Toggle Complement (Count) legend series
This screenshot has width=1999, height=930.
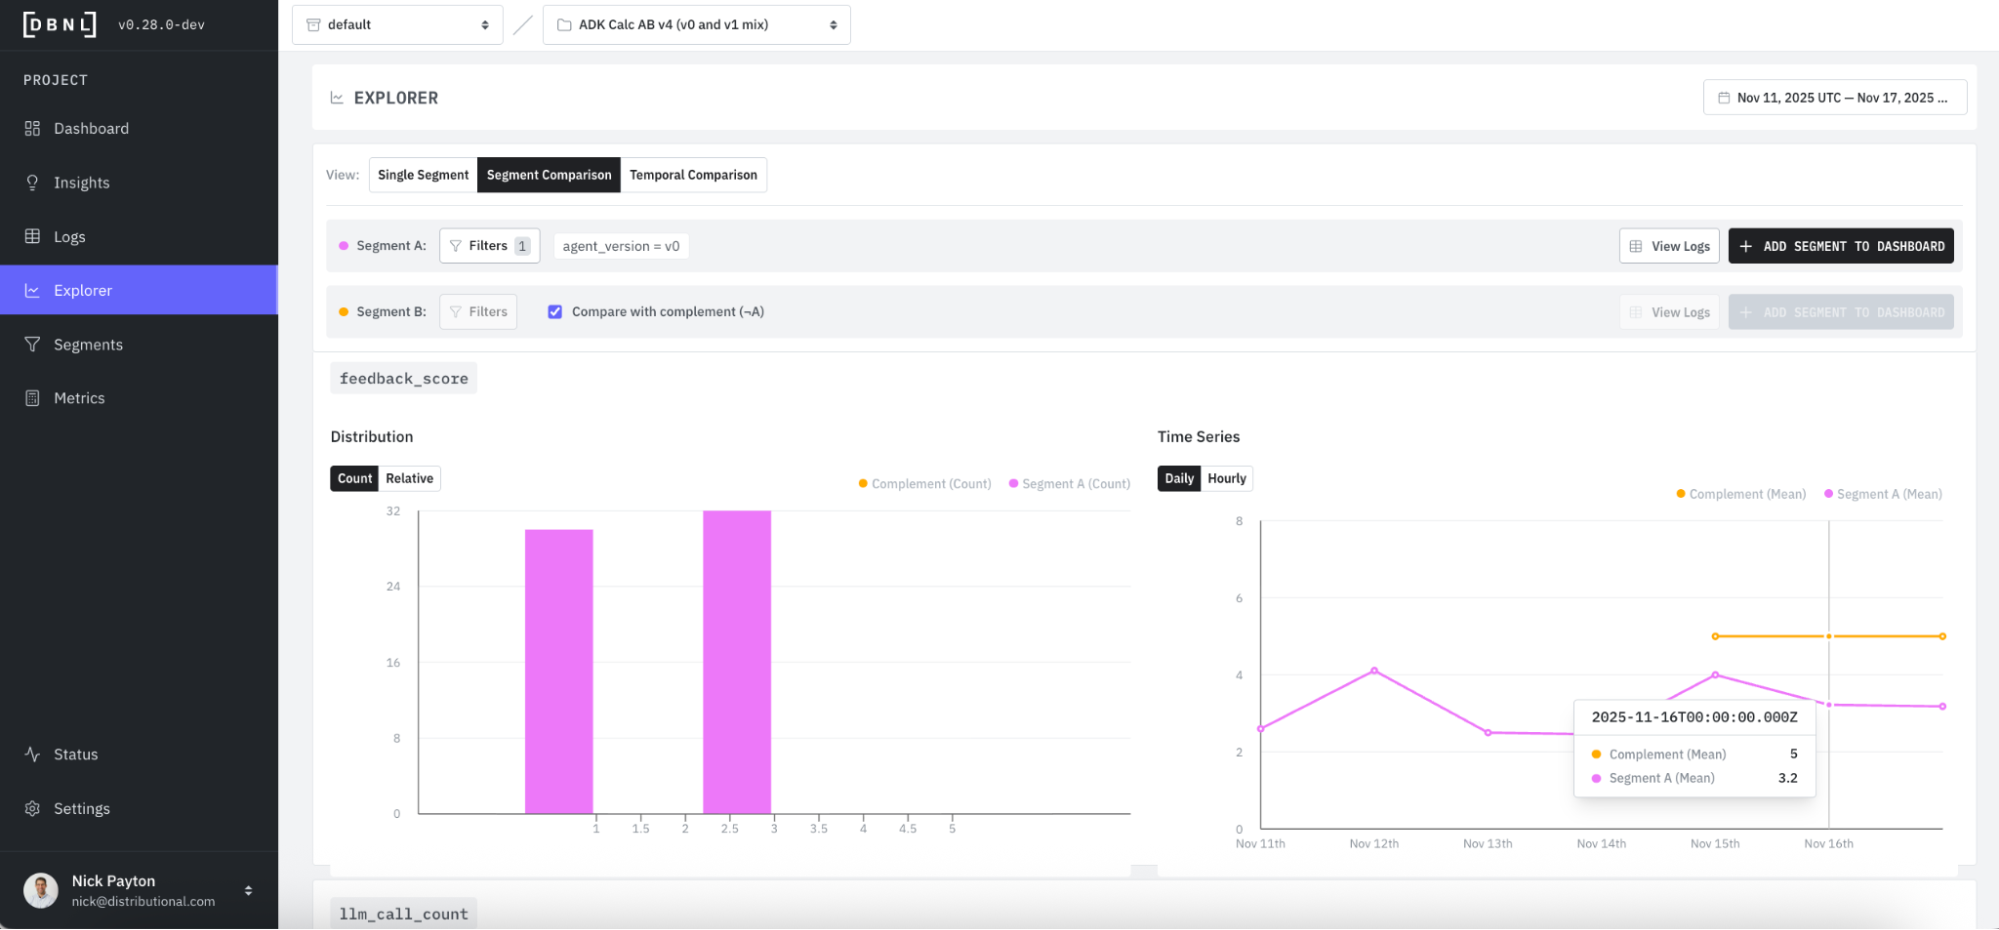[x=925, y=484]
